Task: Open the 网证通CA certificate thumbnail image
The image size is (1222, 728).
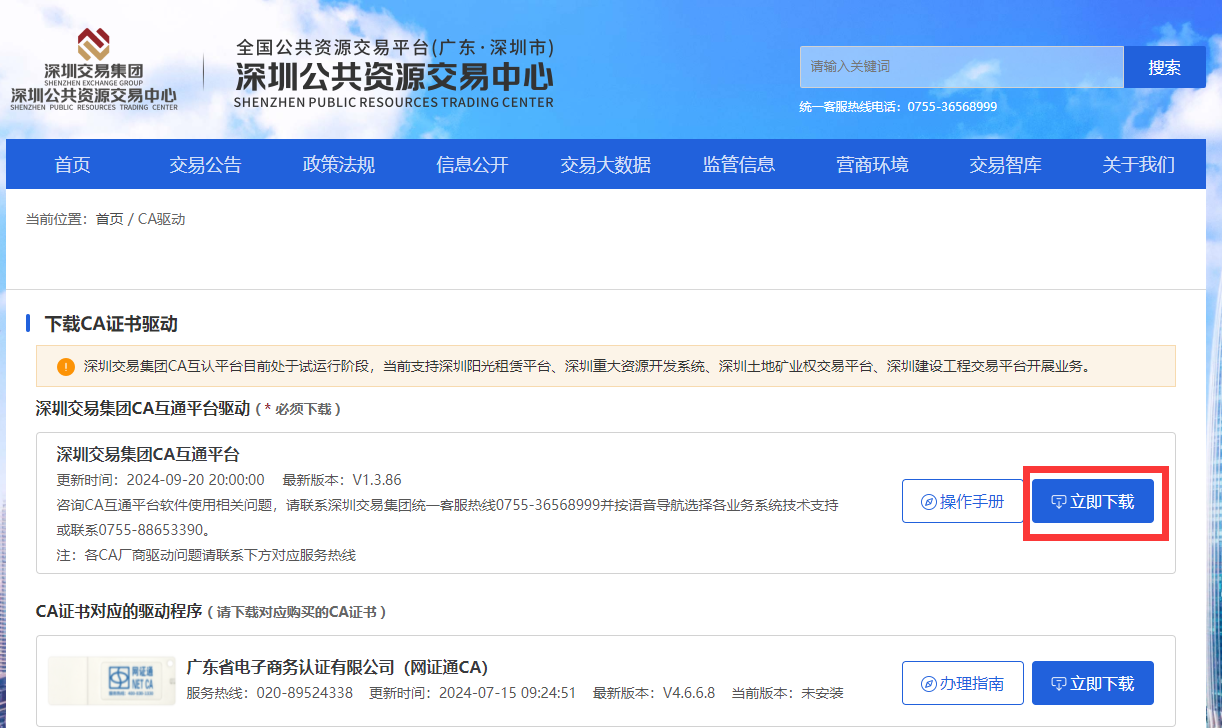Action: click(x=111, y=681)
